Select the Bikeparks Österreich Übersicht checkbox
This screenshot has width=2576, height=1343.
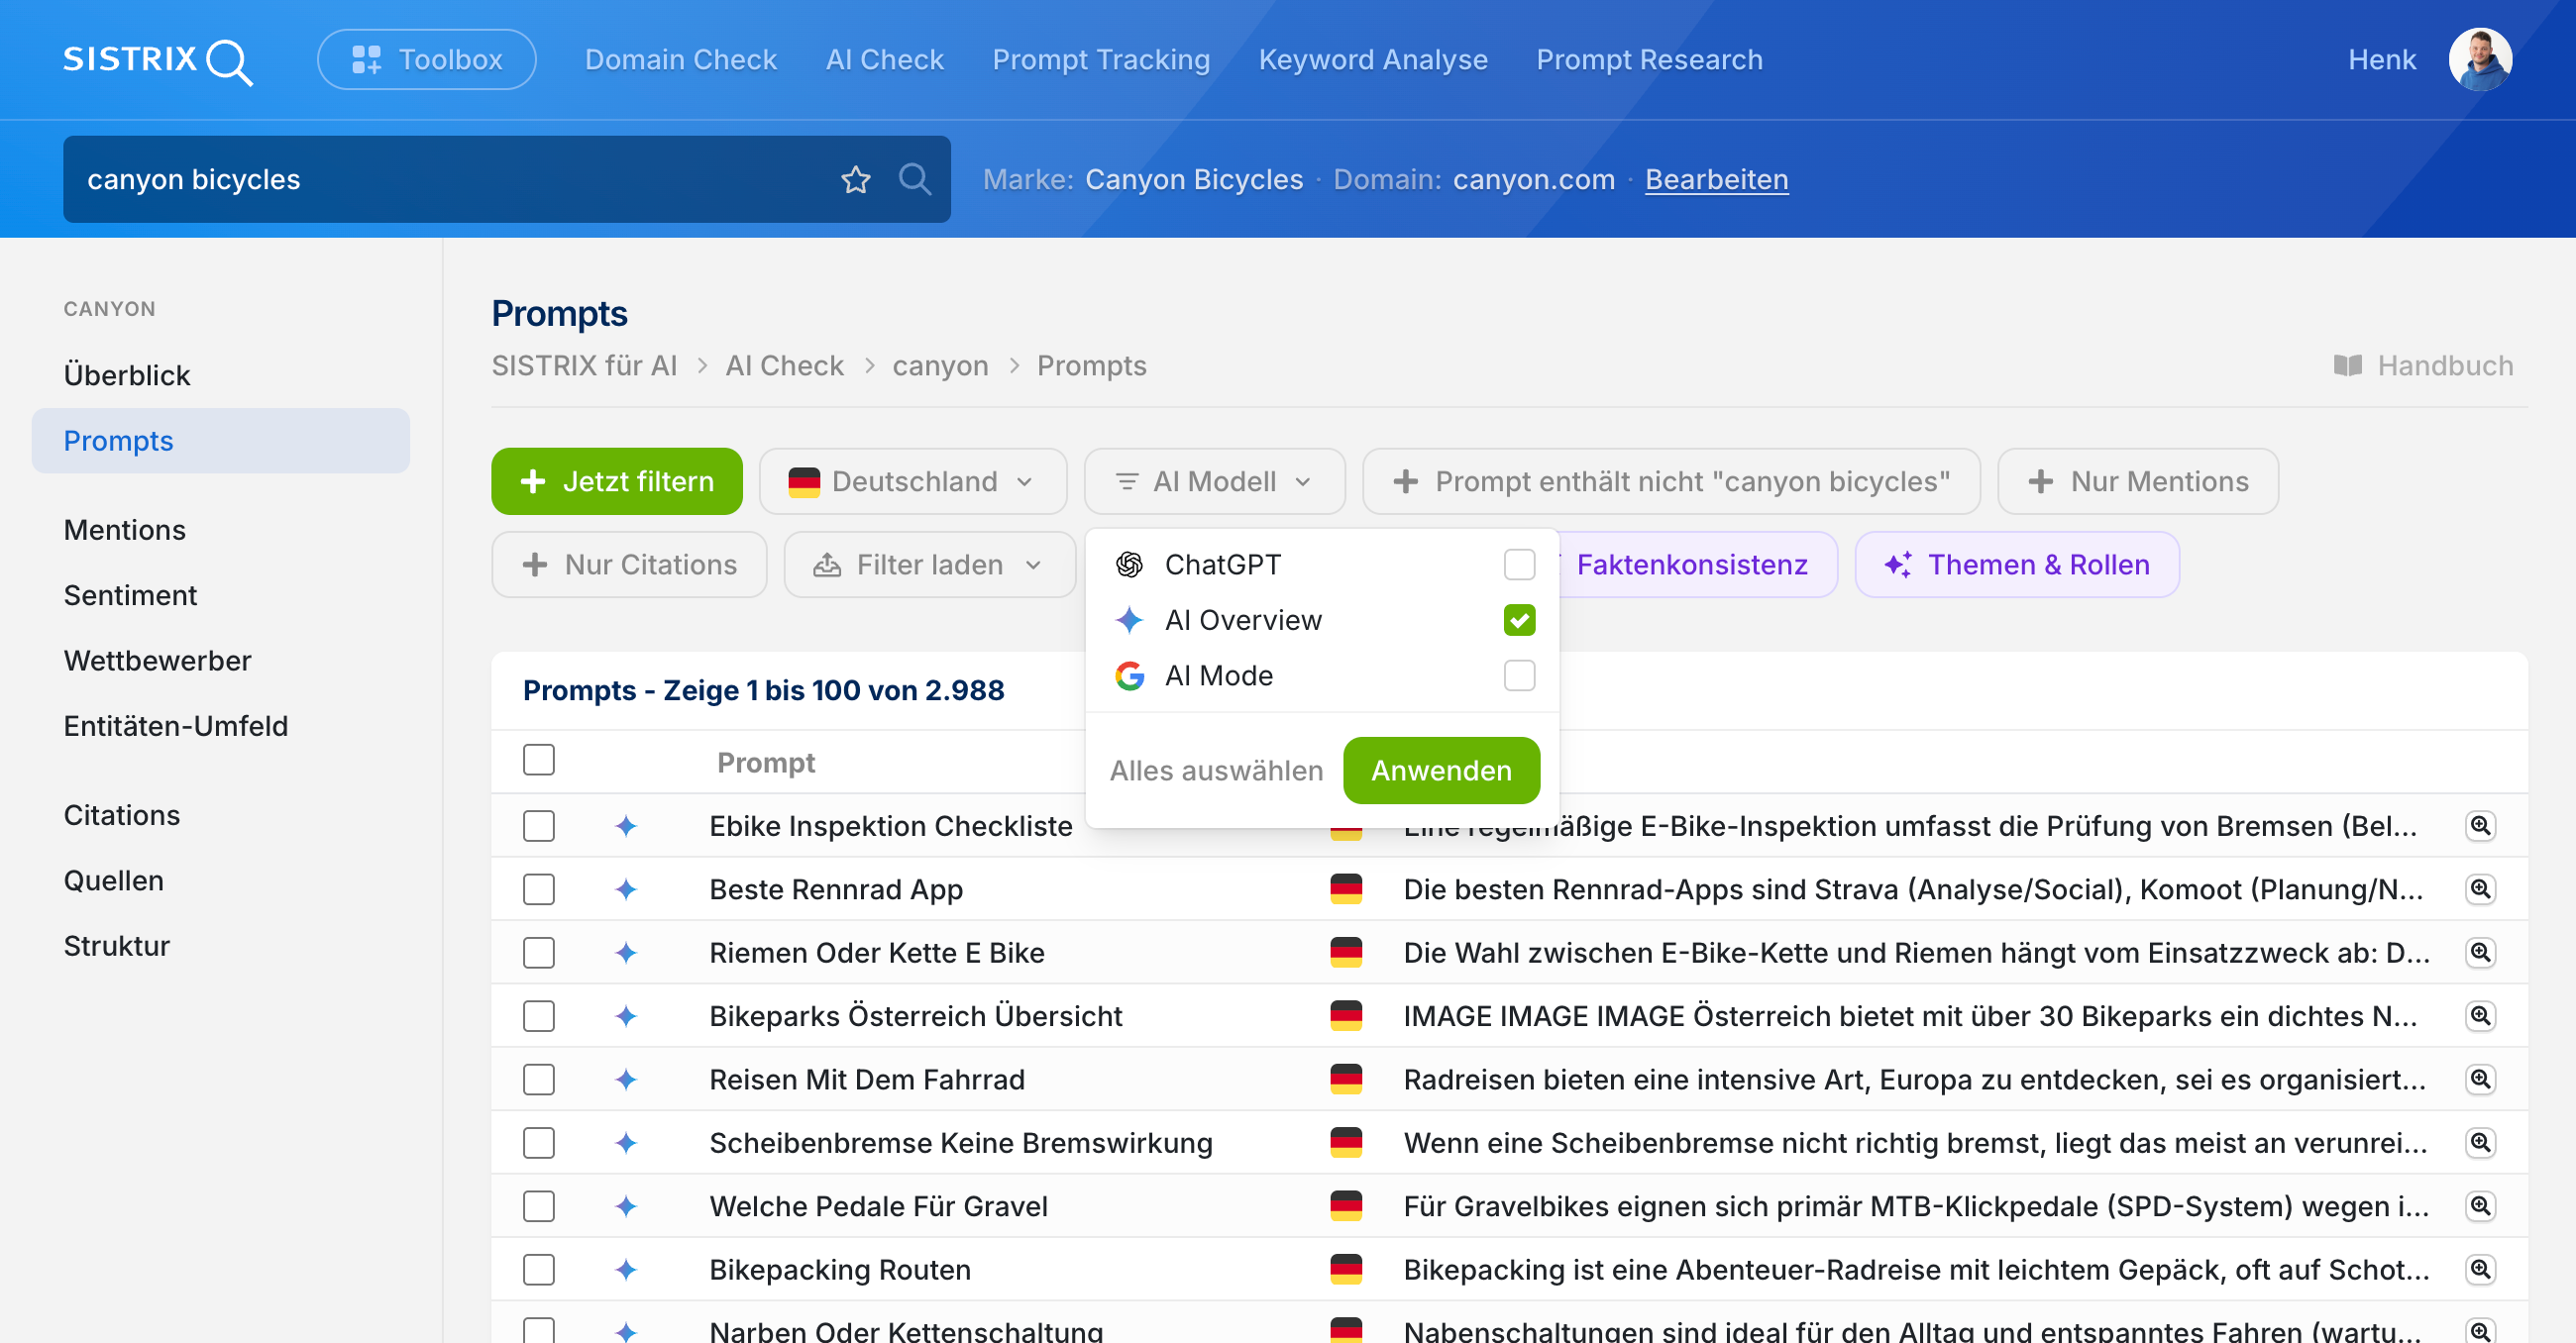pos(538,1016)
